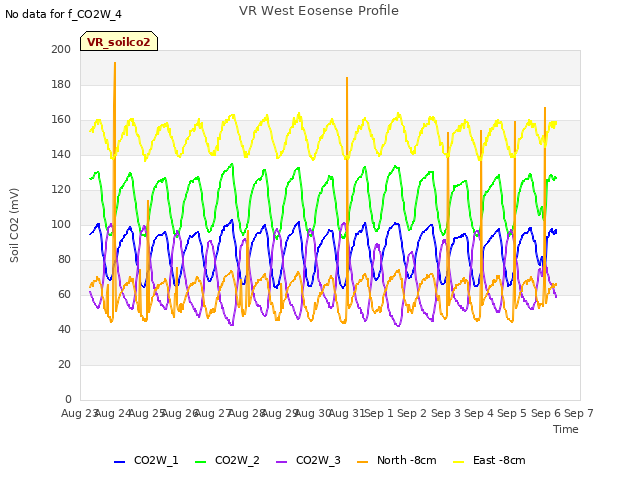Click the Sep 3 x-axis tick label
This screenshot has width=640, height=480.
coord(445,413)
